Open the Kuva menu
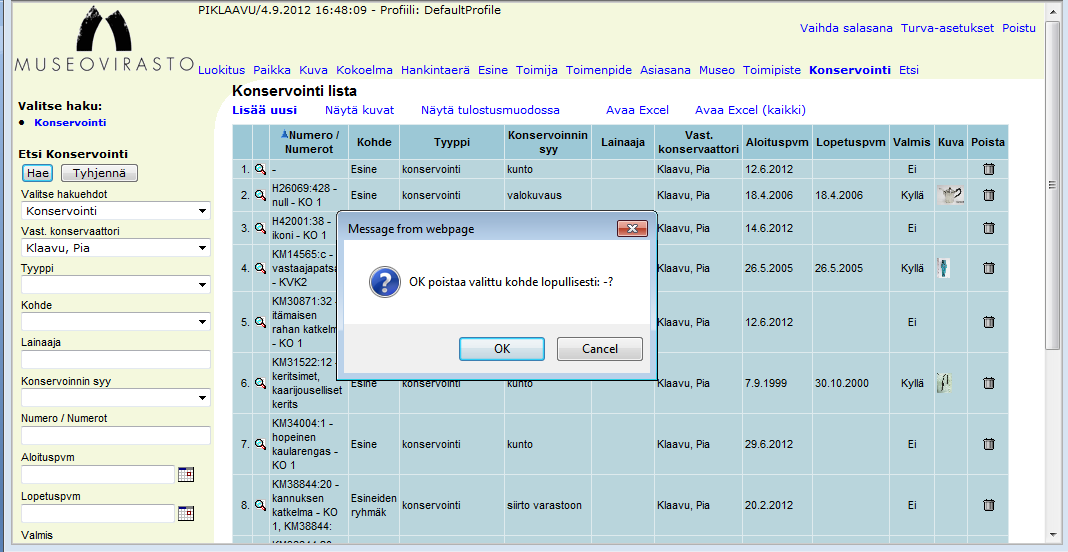1068x552 pixels. click(313, 70)
